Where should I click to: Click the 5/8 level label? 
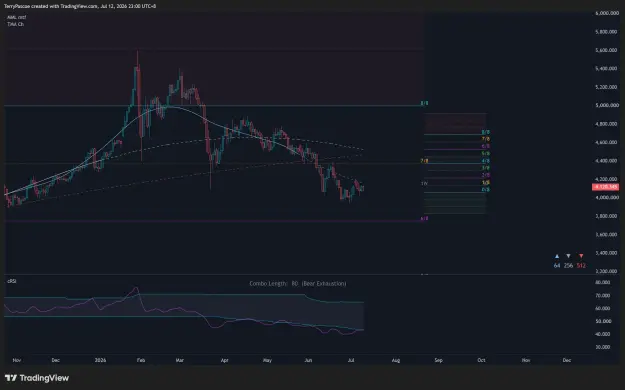pos(485,154)
